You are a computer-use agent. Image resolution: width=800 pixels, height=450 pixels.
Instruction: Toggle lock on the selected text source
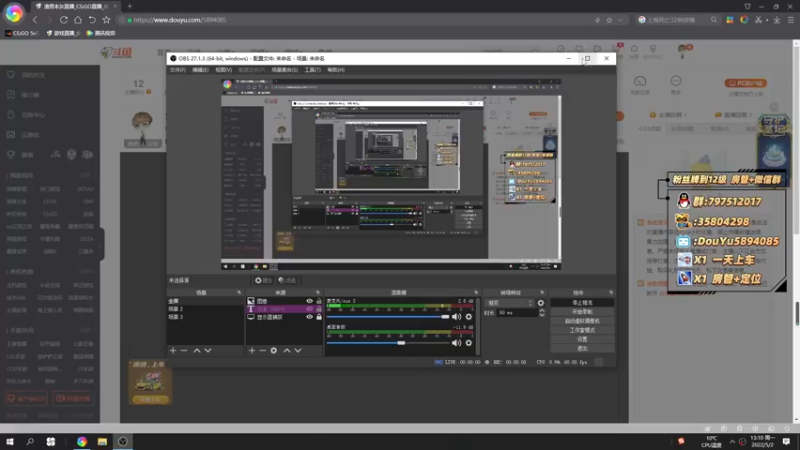click(x=319, y=309)
